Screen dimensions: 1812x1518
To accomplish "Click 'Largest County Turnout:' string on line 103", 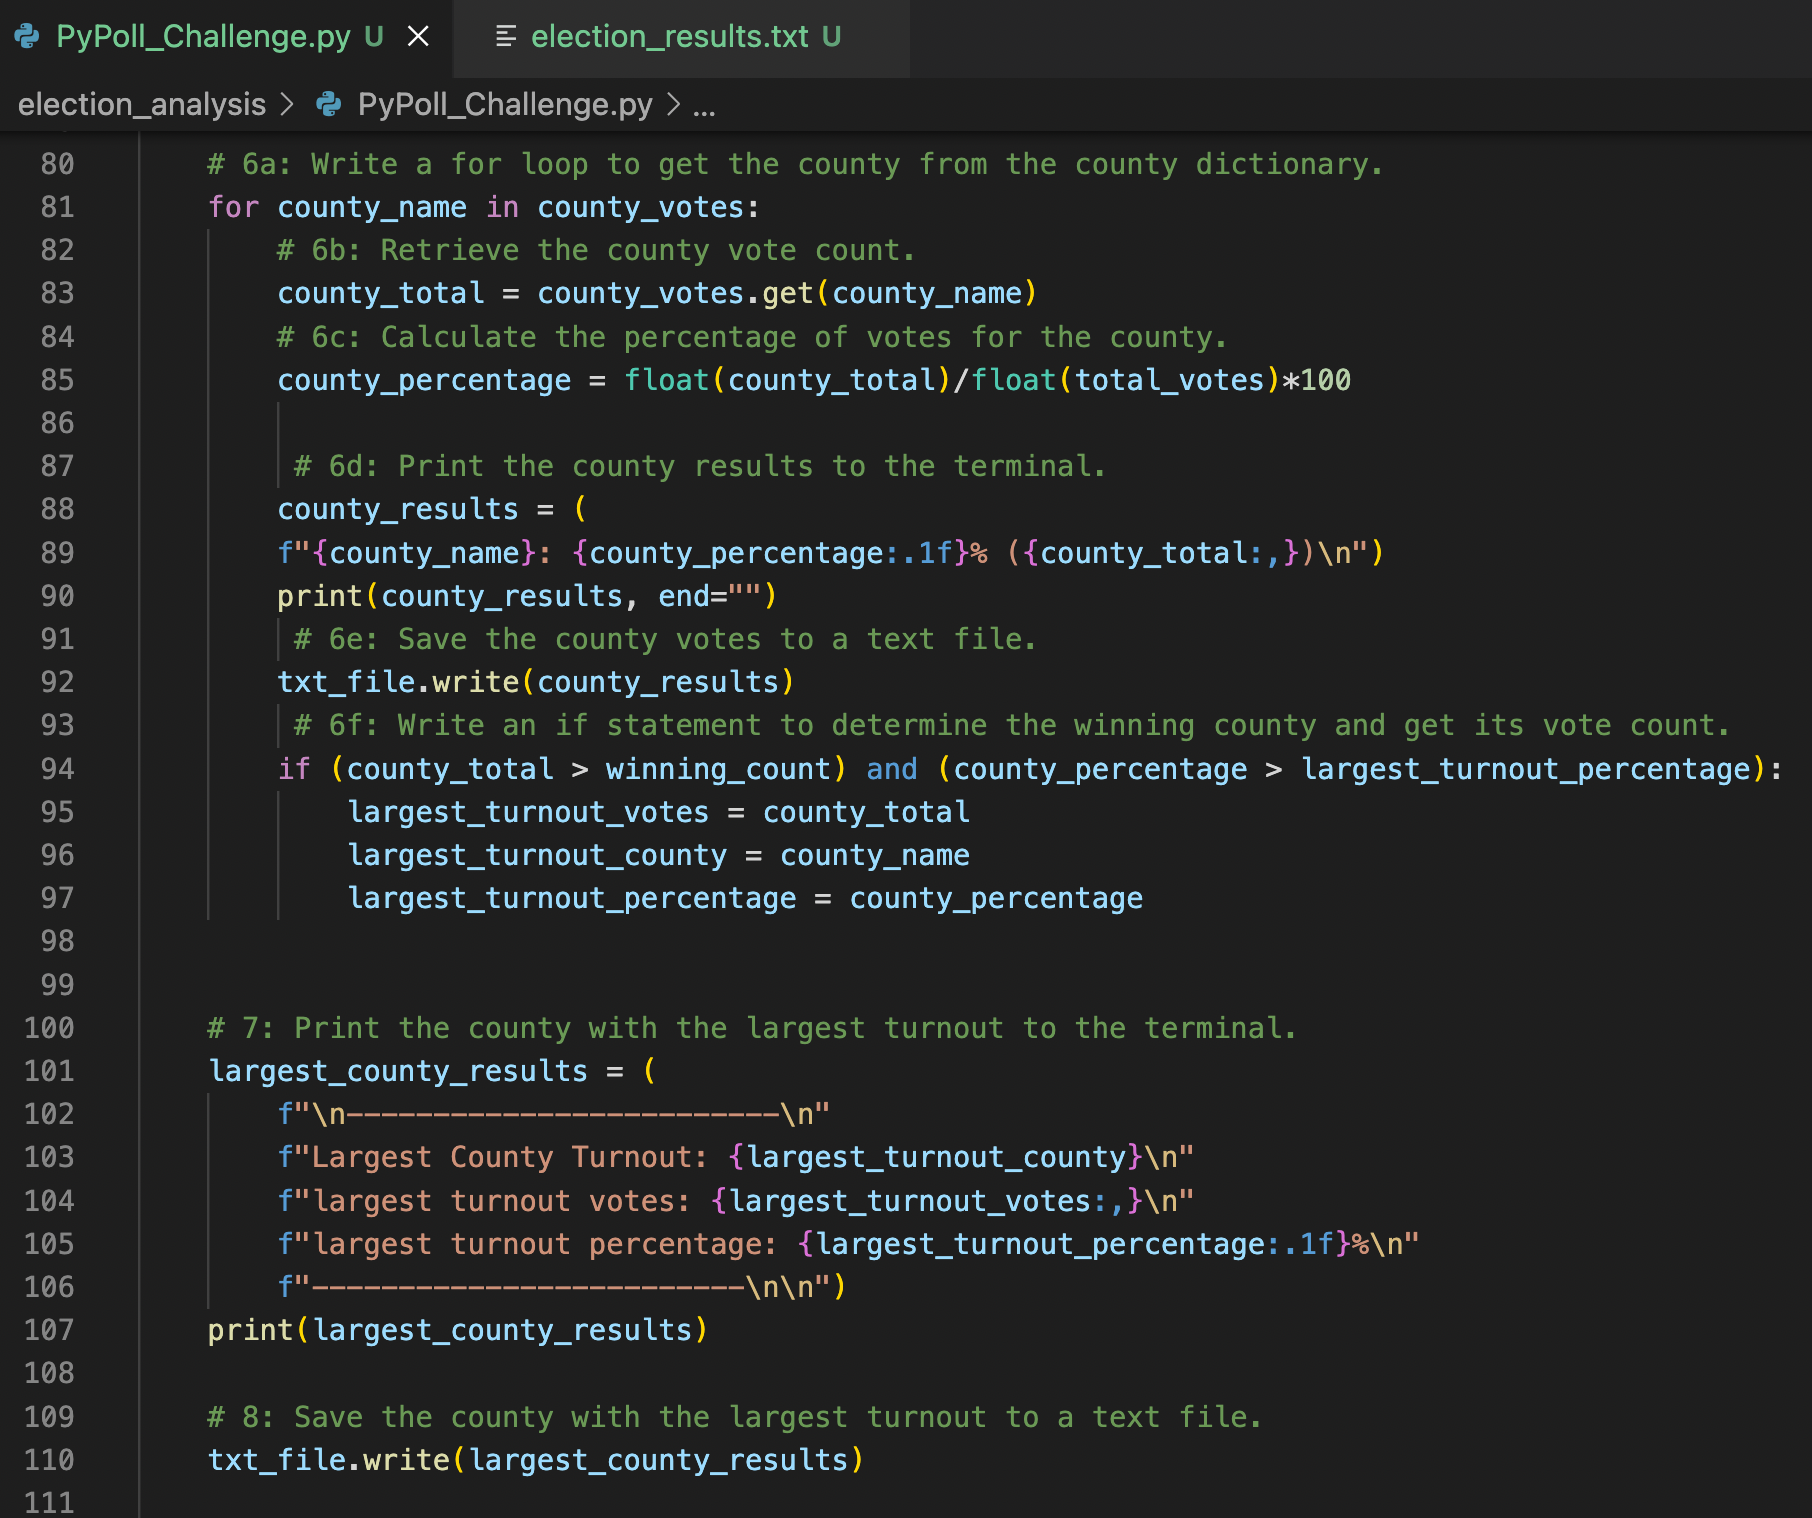I will (510, 1157).
